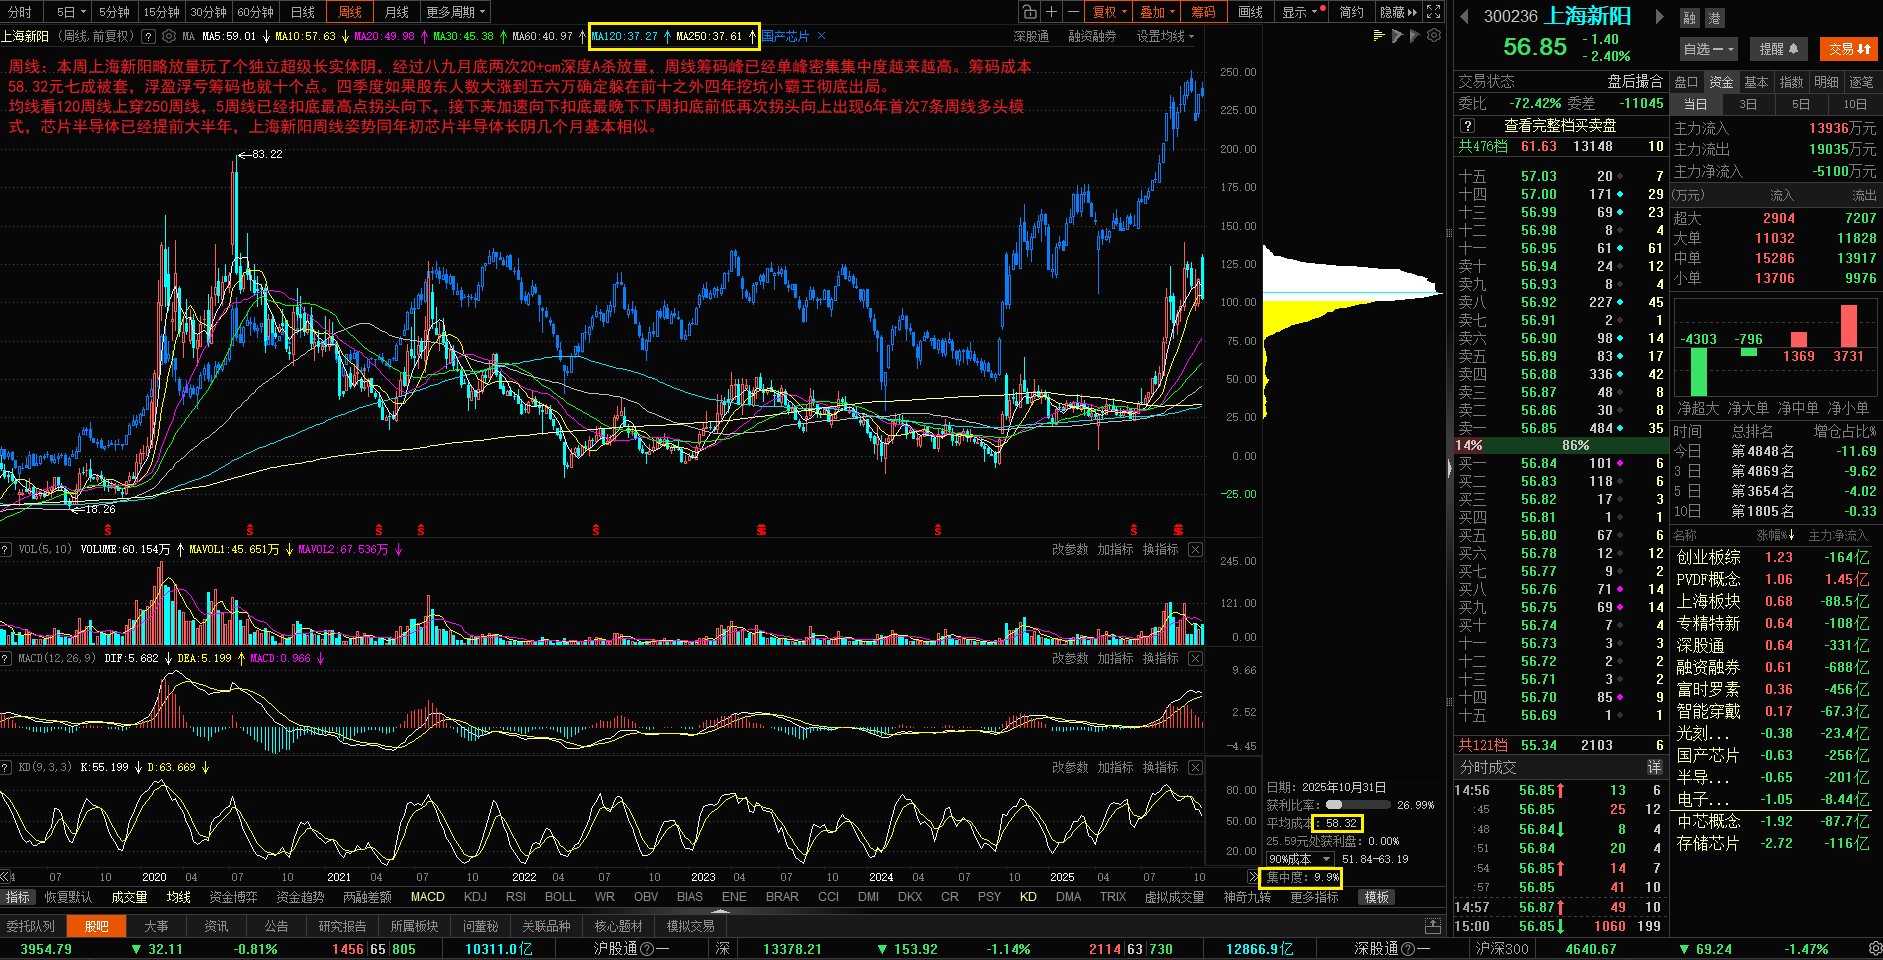Open 设置均线 dropdown

coord(1165,36)
